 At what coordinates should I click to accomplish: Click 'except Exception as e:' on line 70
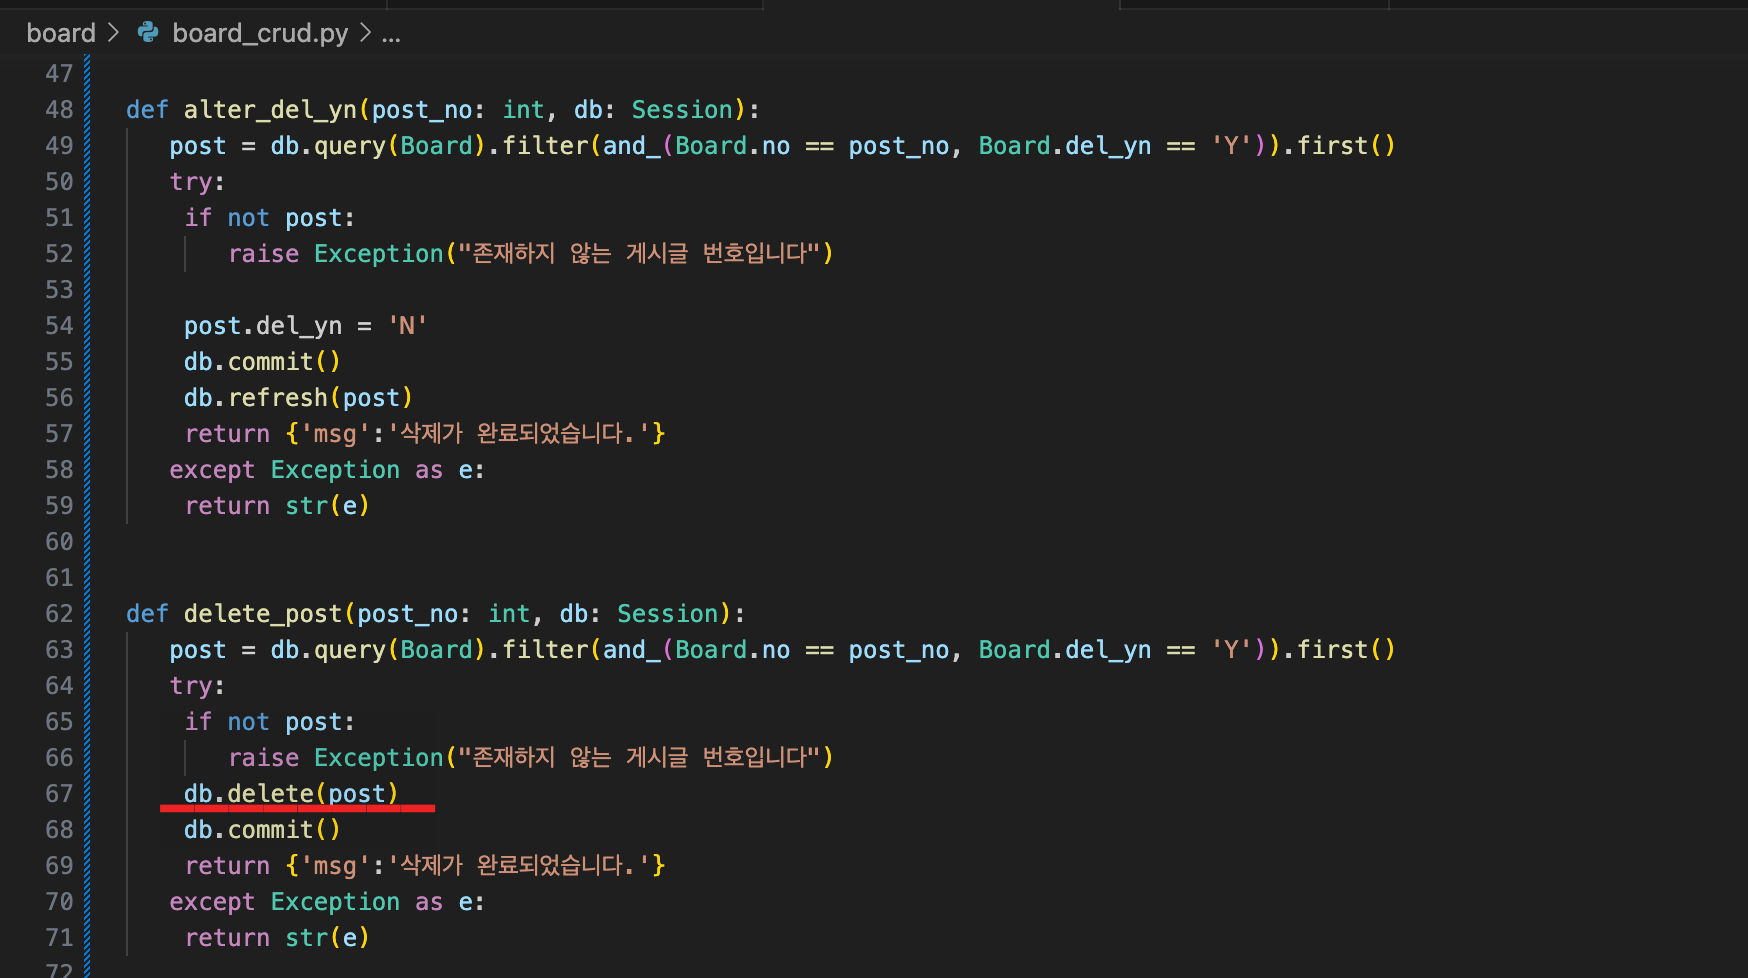(x=327, y=902)
